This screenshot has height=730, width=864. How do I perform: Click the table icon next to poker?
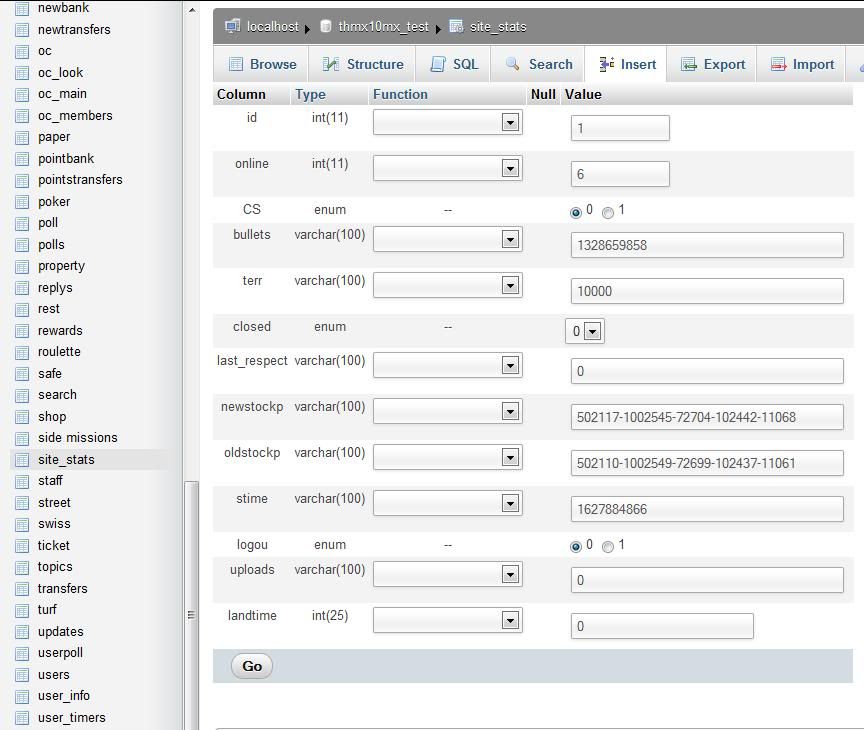(22, 202)
